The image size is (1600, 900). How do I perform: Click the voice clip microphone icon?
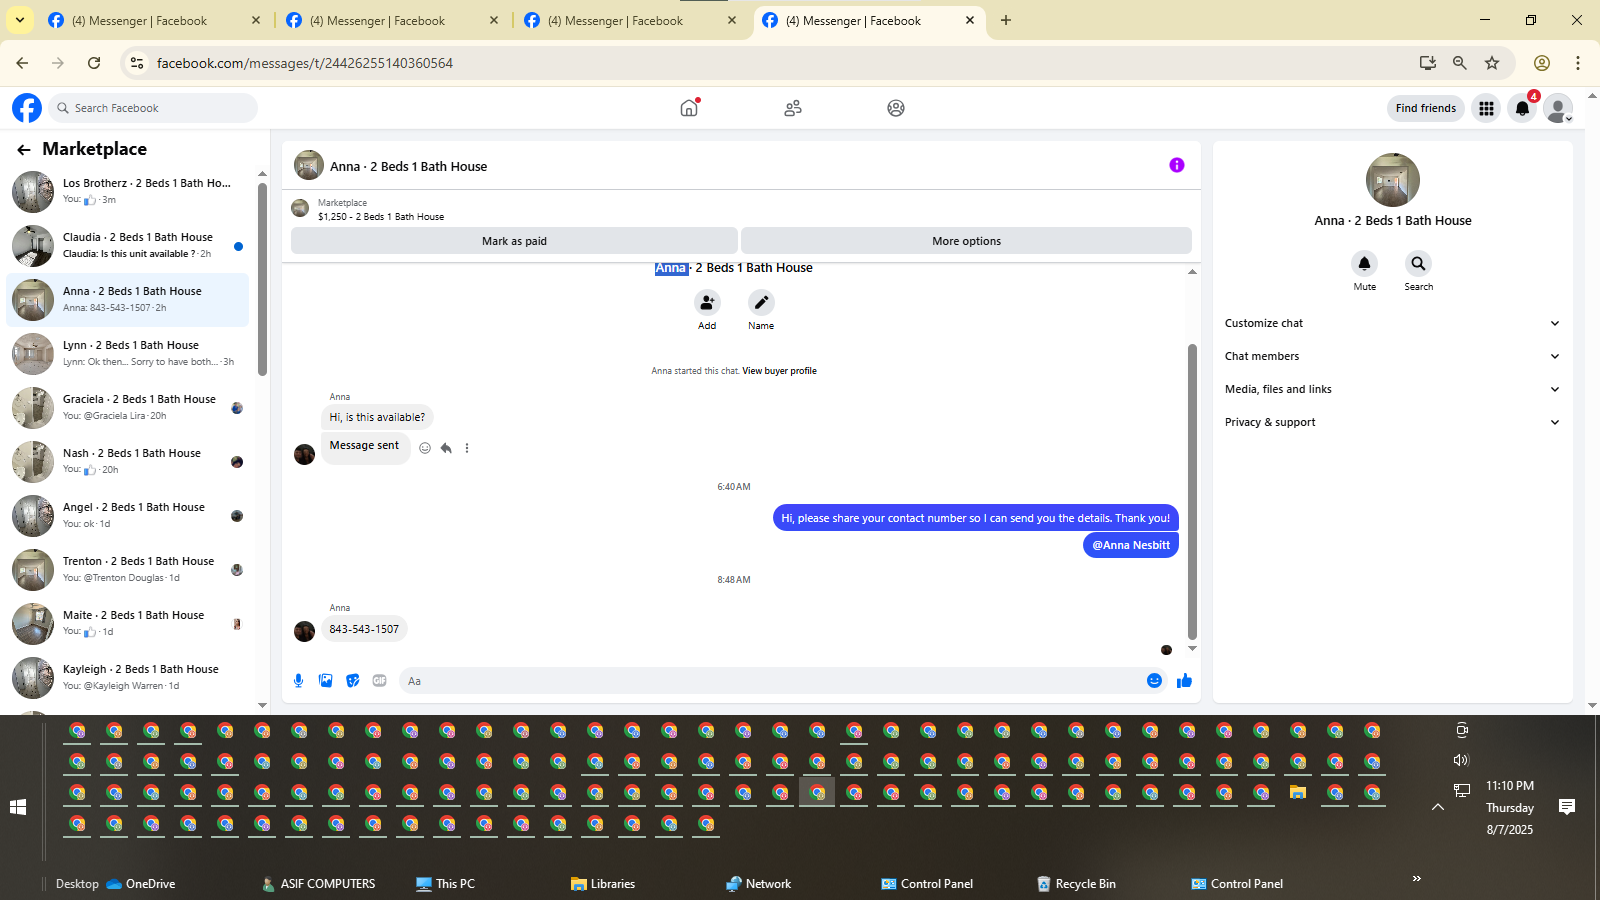(298, 681)
